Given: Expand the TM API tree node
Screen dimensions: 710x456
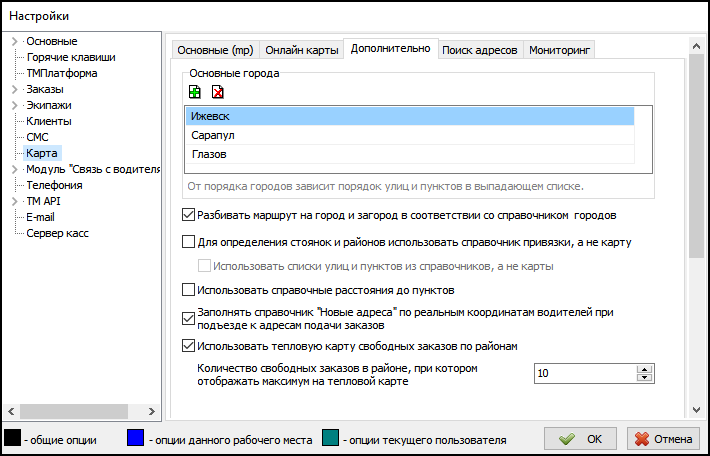Looking at the screenshot, I should point(14,201).
